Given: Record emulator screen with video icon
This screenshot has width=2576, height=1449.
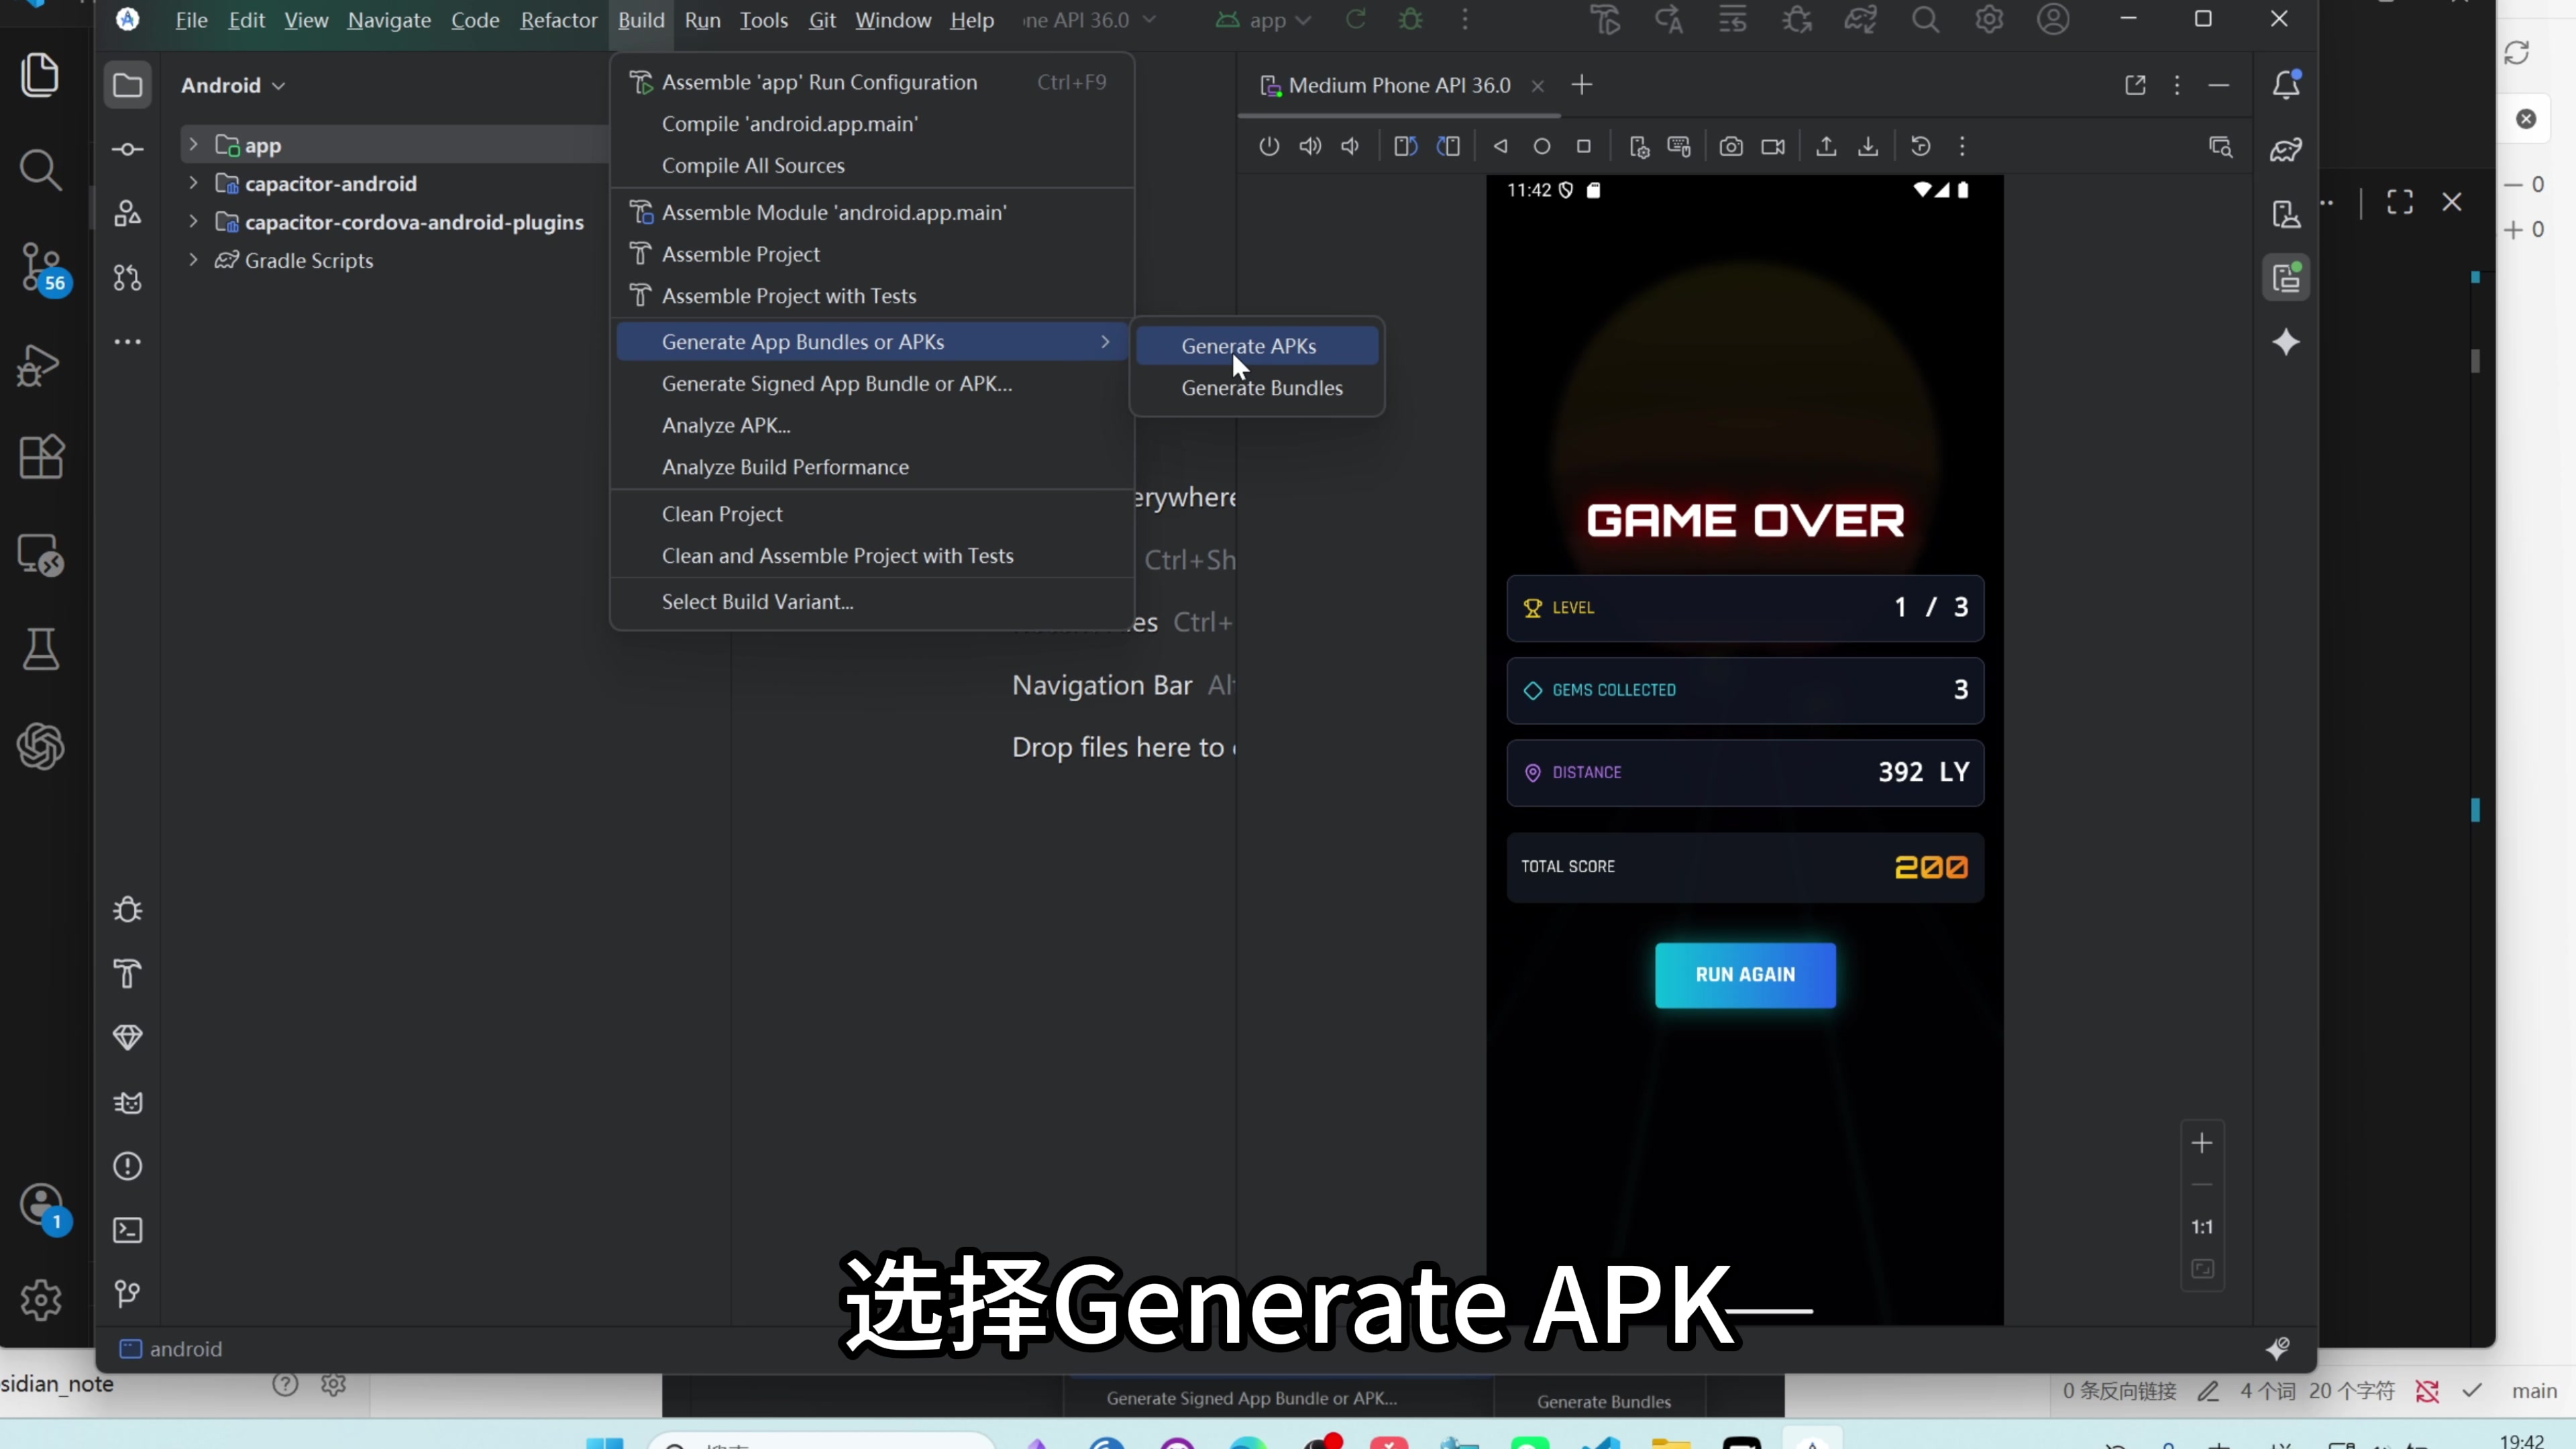Looking at the screenshot, I should pos(1773,147).
